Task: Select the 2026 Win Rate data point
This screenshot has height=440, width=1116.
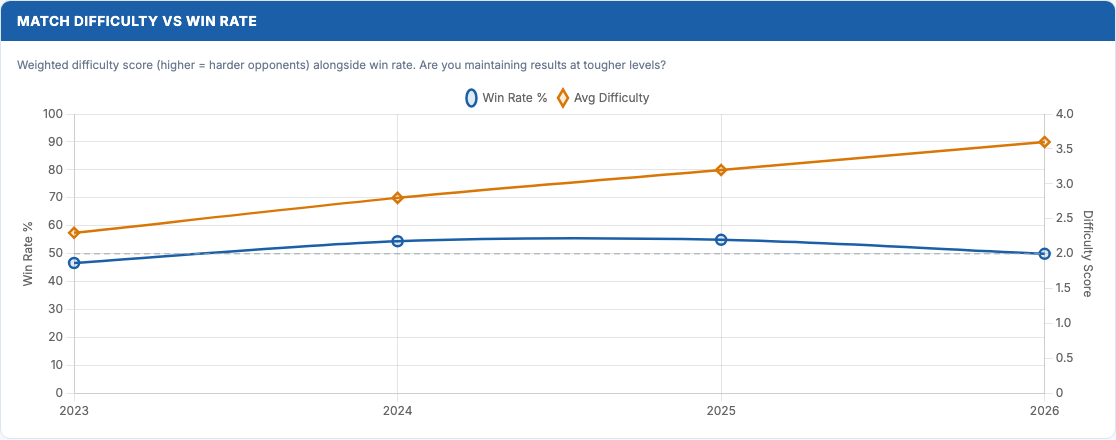Action: (x=1045, y=254)
